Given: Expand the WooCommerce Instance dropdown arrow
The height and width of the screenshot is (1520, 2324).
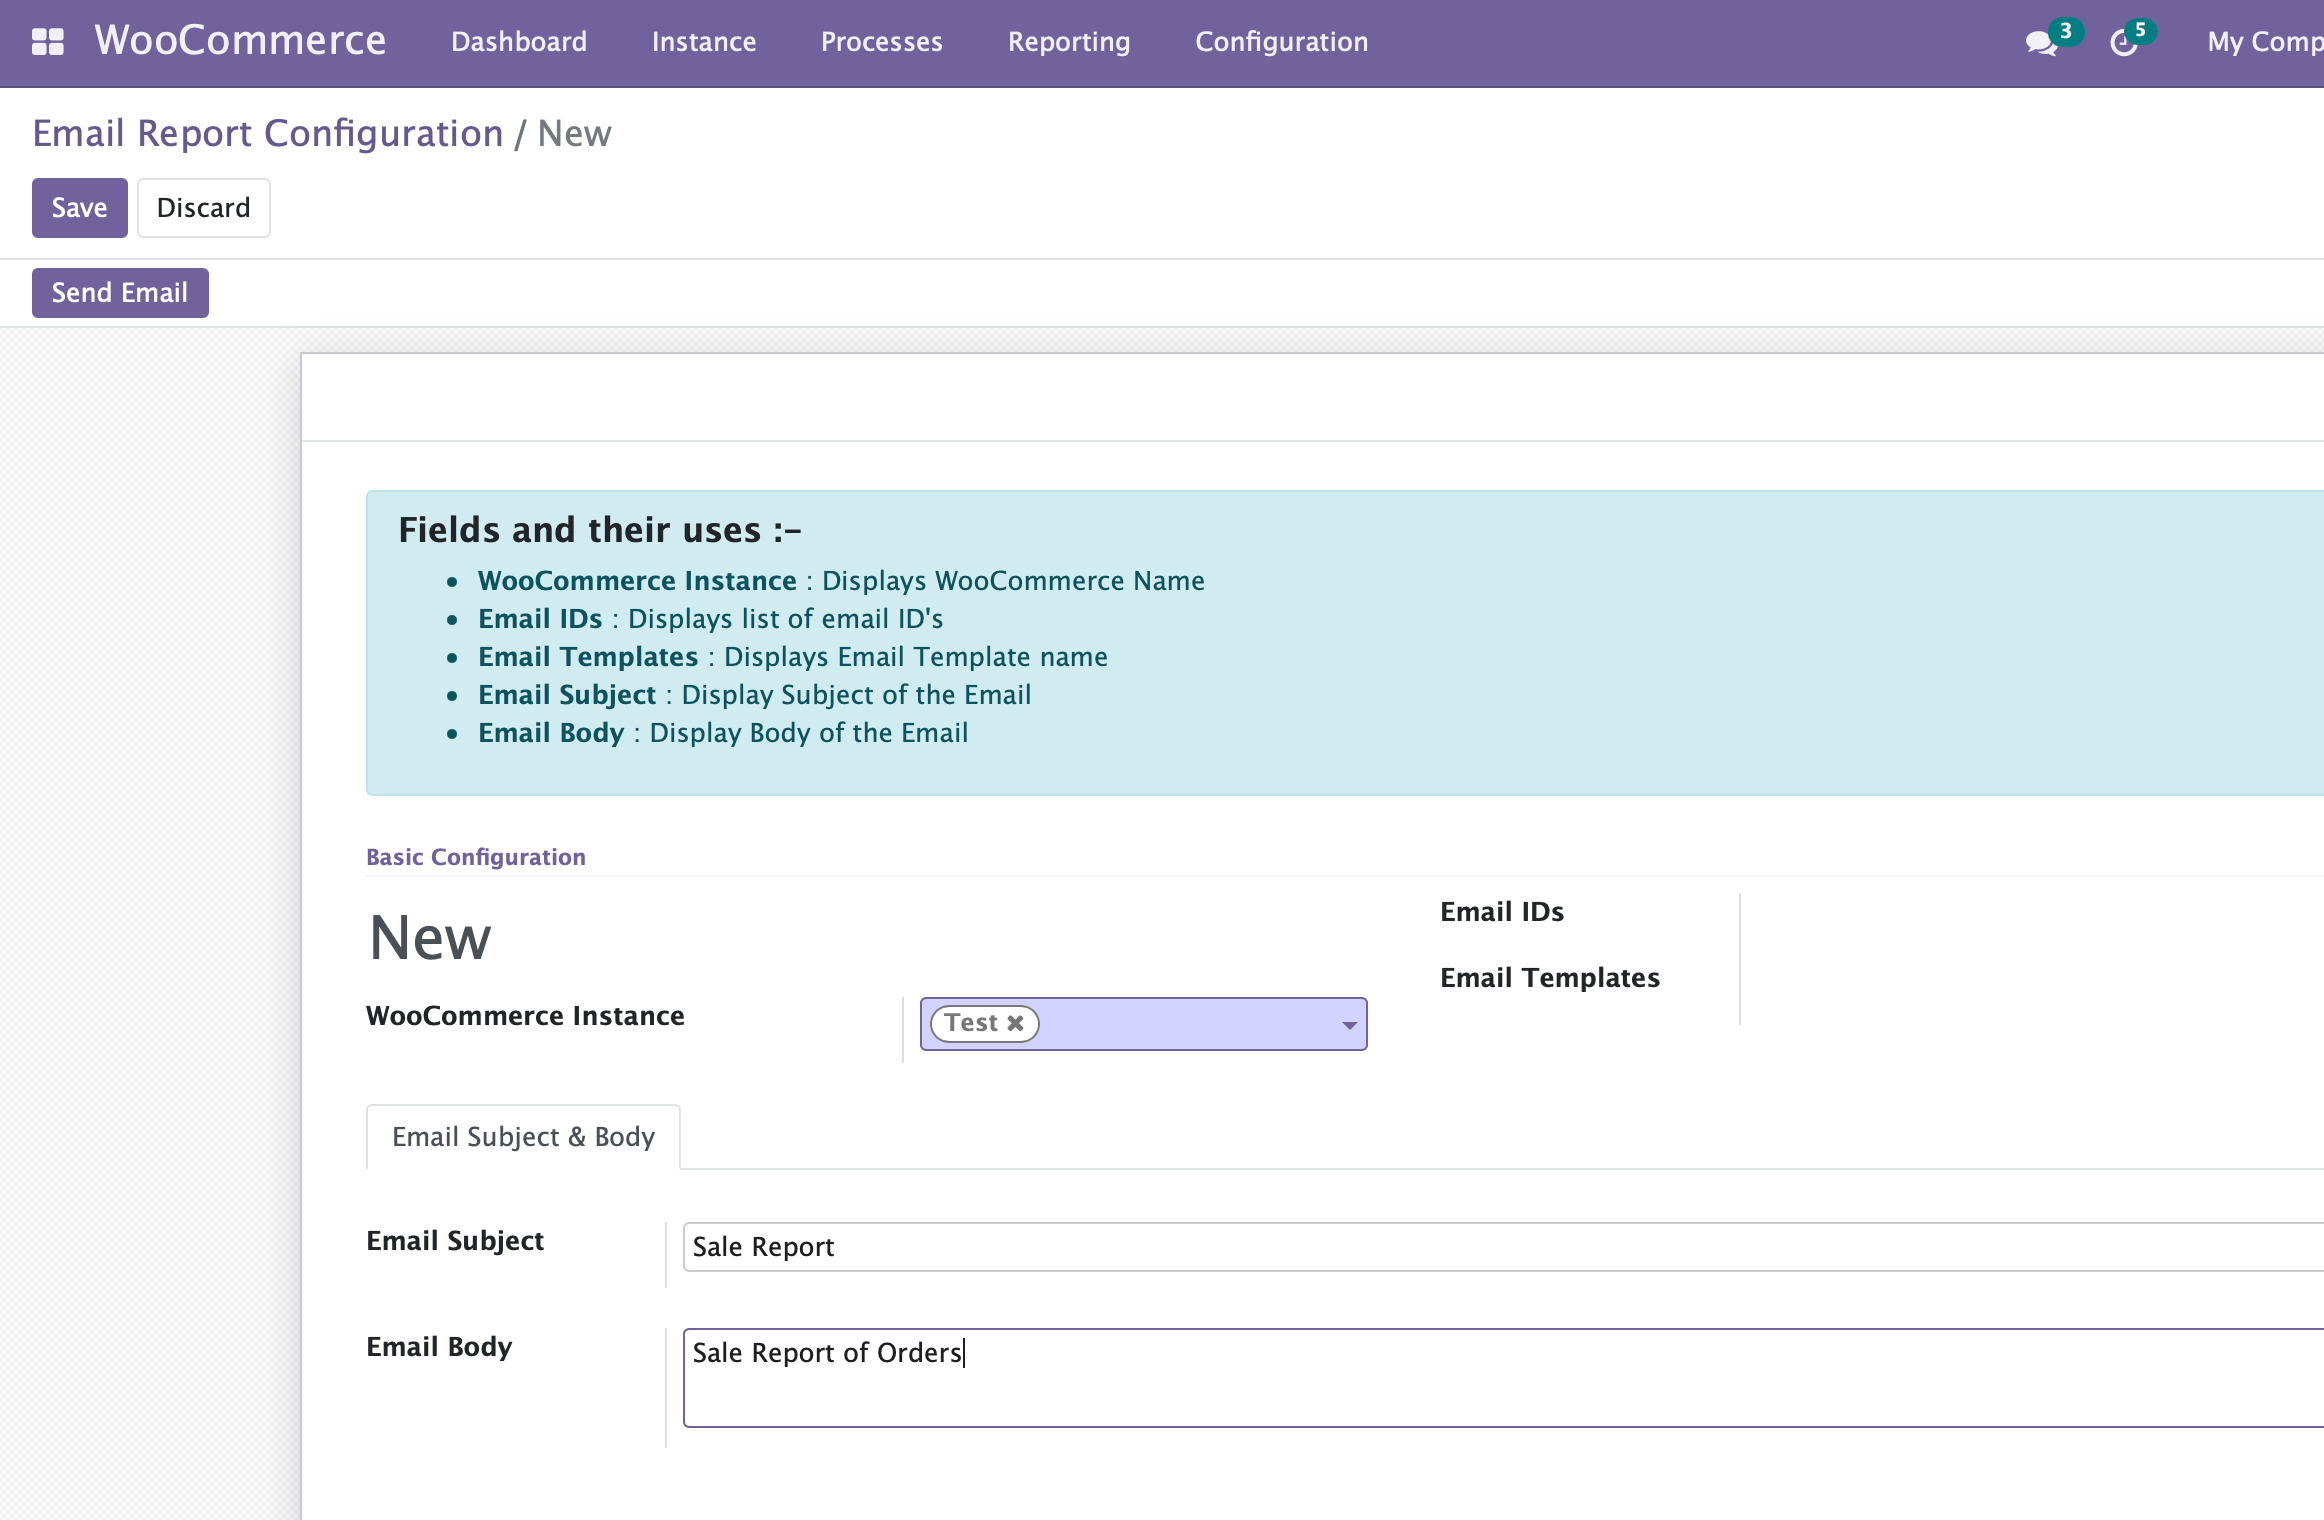Looking at the screenshot, I should [1349, 1025].
